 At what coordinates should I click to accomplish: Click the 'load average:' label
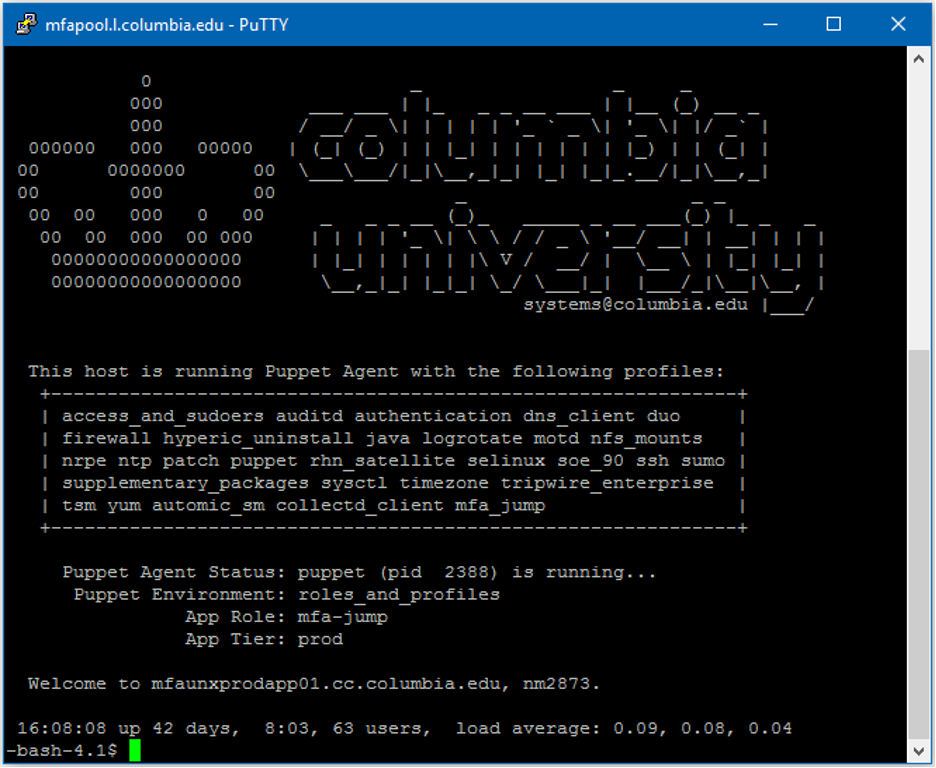[528, 729]
